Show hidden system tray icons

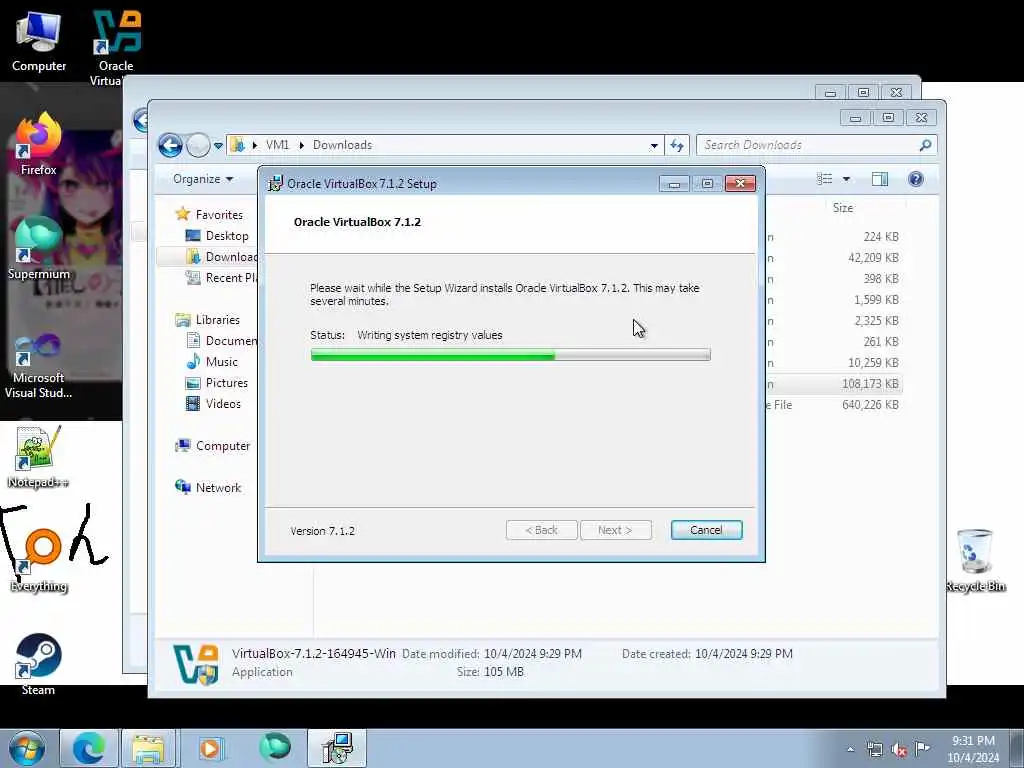coord(850,749)
